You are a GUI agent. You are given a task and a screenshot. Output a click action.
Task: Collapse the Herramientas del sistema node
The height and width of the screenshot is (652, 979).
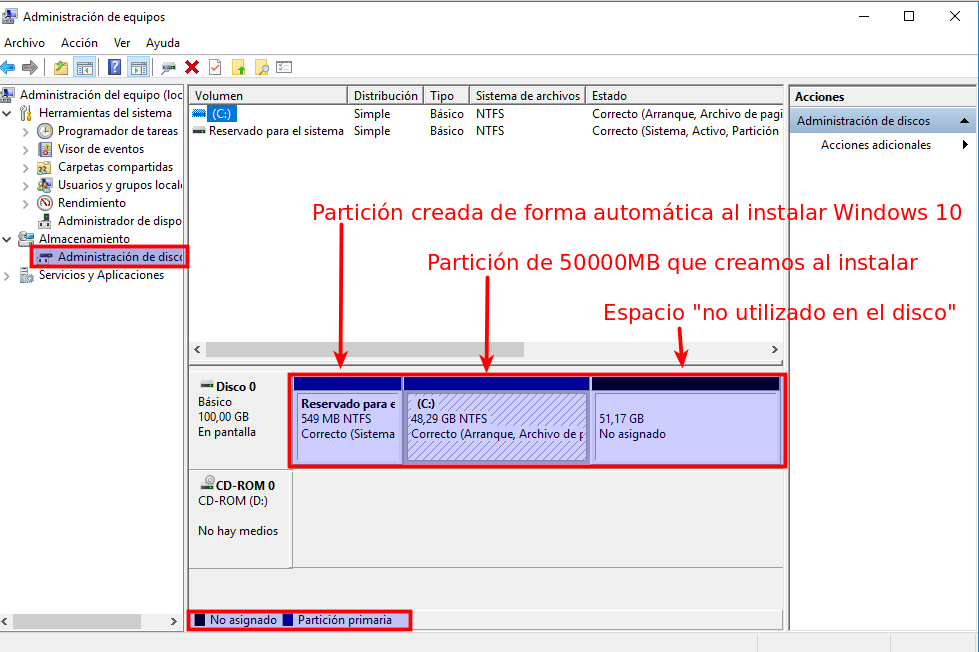(x=8, y=113)
